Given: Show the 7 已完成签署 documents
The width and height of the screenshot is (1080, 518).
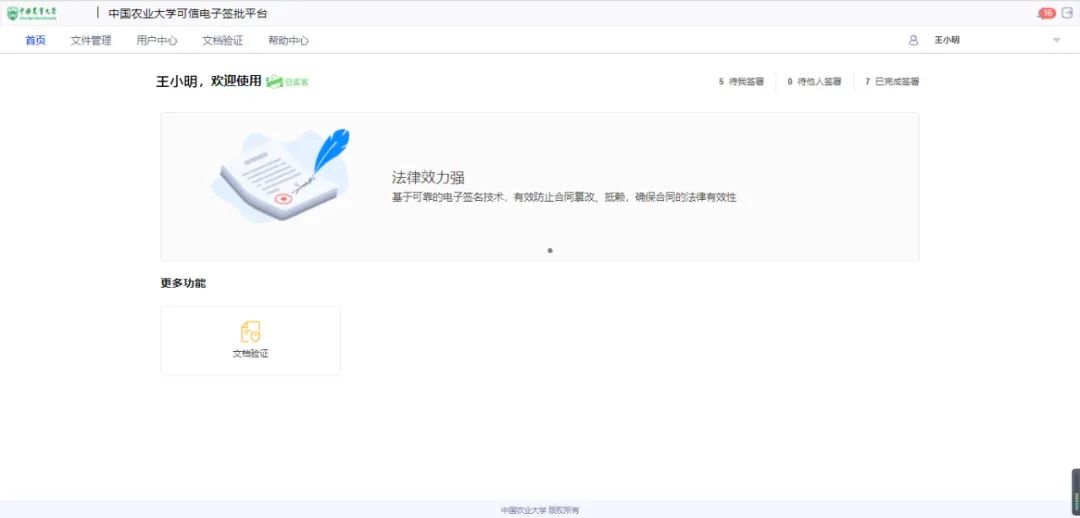Looking at the screenshot, I should (x=892, y=82).
